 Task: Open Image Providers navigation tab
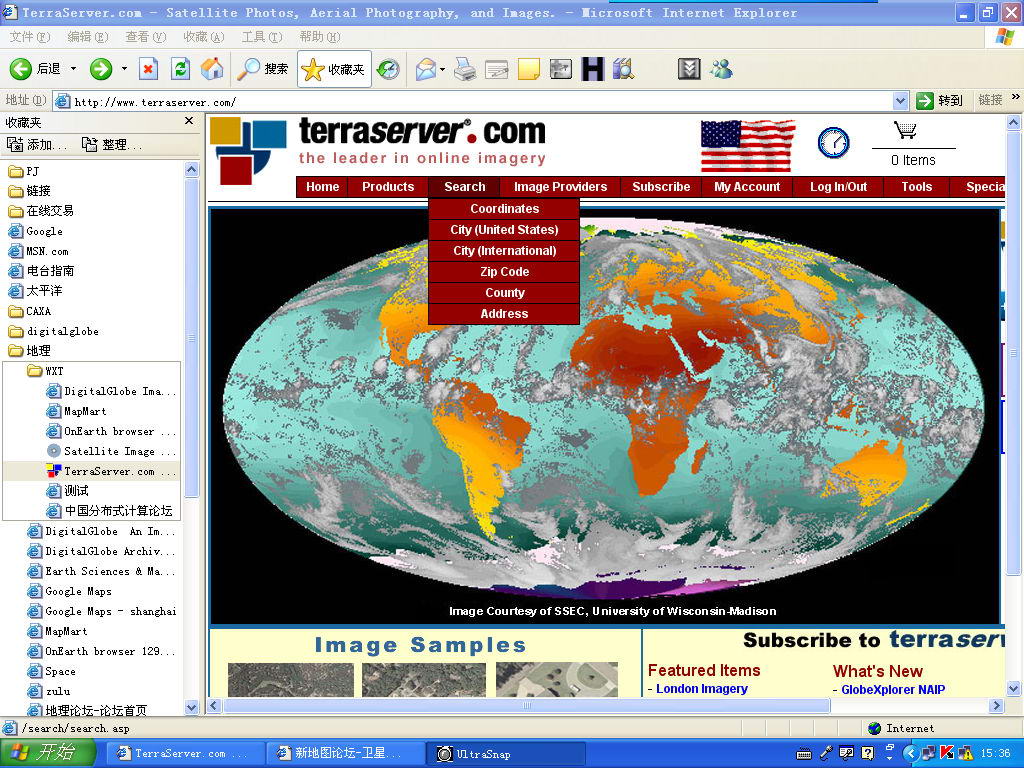click(560, 187)
